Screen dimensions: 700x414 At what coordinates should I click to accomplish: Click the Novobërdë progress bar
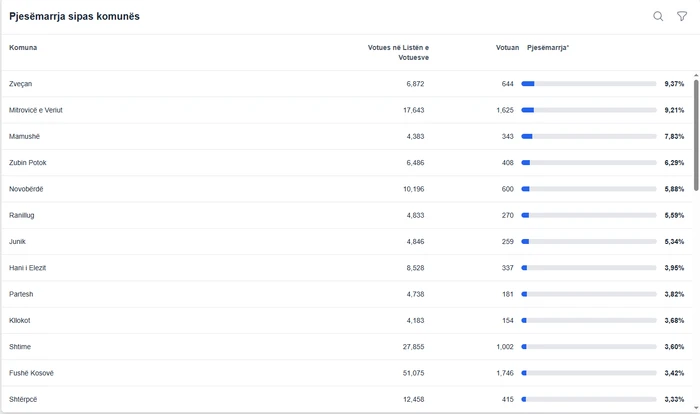click(x=588, y=189)
